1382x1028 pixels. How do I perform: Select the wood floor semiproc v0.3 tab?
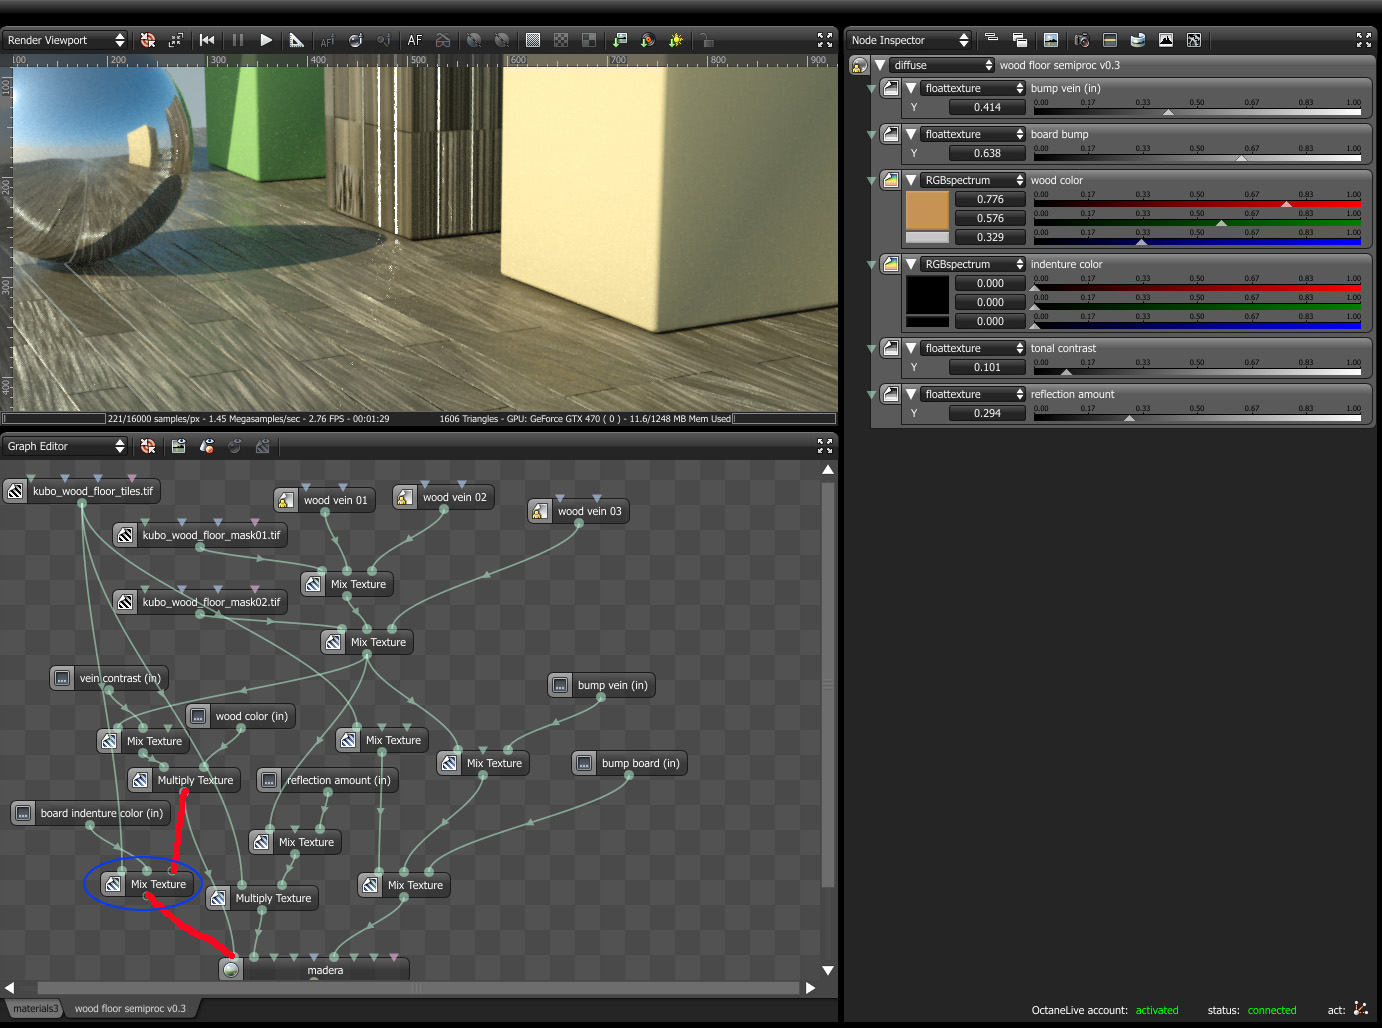pos(130,1008)
